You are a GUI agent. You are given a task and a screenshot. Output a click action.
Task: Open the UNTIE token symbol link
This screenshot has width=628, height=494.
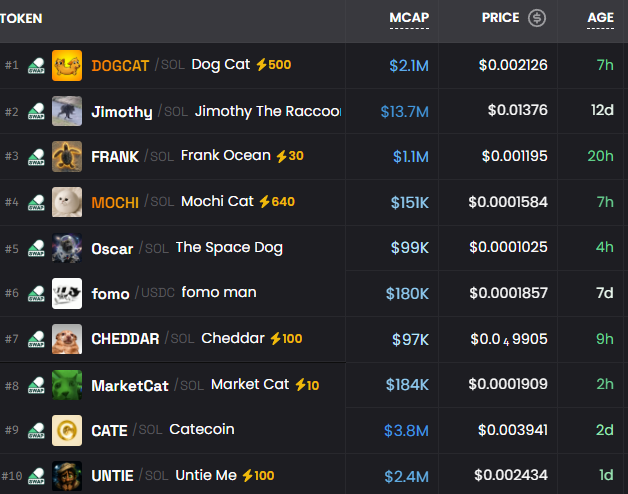pyautogui.click(x=113, y=476)
